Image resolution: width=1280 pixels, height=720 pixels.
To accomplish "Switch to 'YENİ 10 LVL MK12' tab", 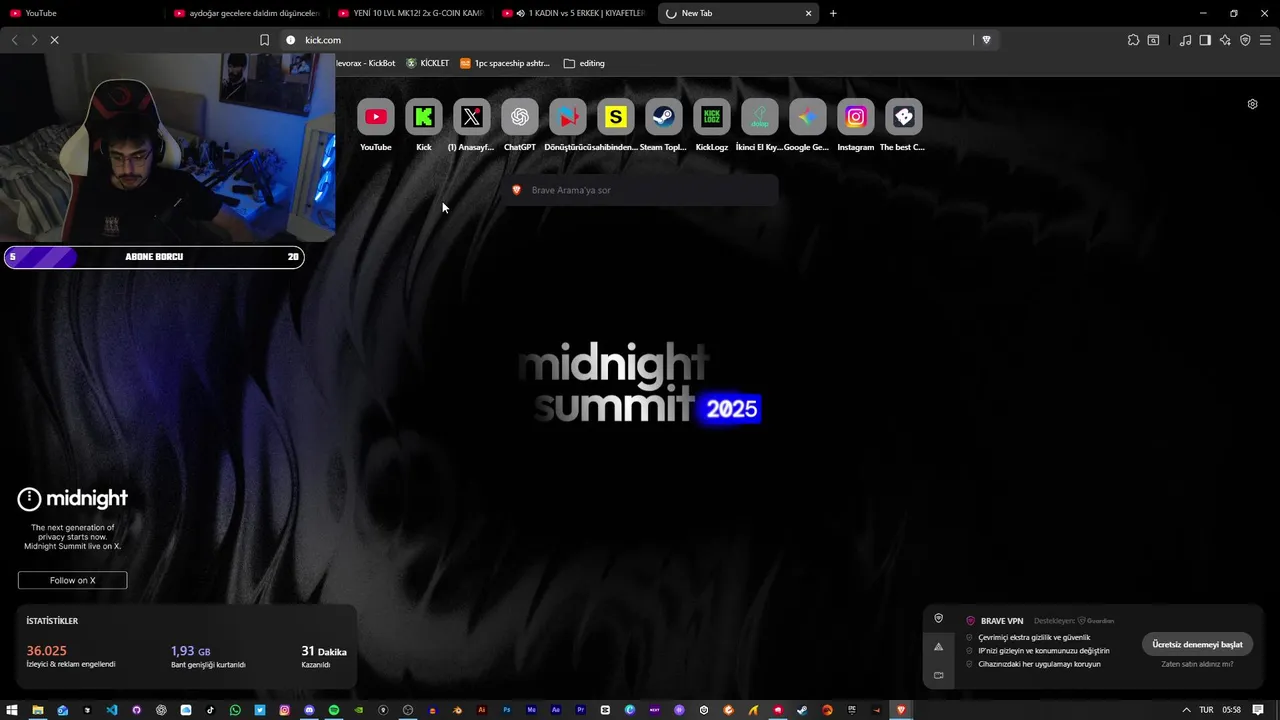I will coord(410,13).
